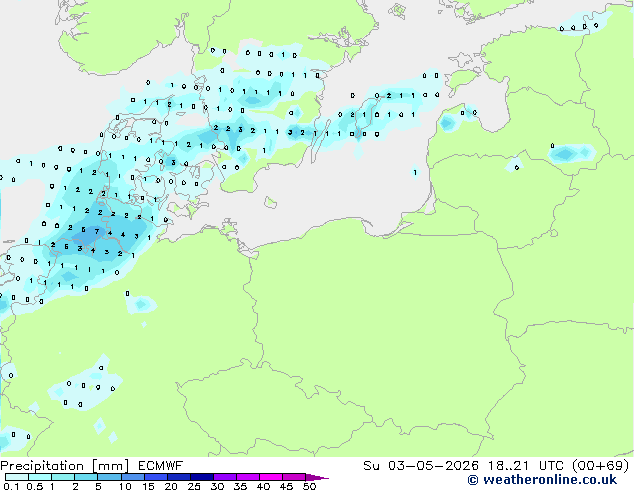This screenshot has height=490, width=634.
Task: Click the lightest 0.1–0.5 mm legend swatch
Action: (17, 477)
